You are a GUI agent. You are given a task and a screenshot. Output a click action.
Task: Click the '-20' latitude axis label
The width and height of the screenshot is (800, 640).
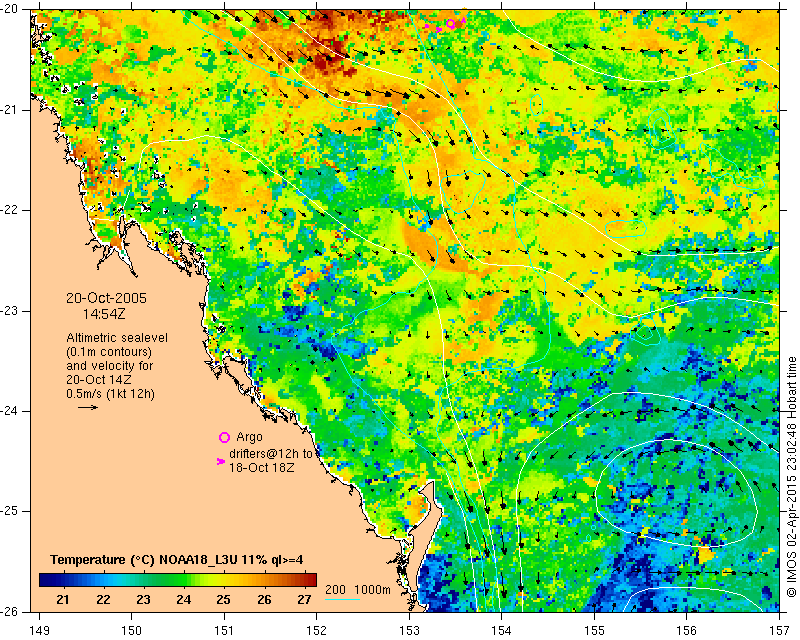(x=11, y=10)
